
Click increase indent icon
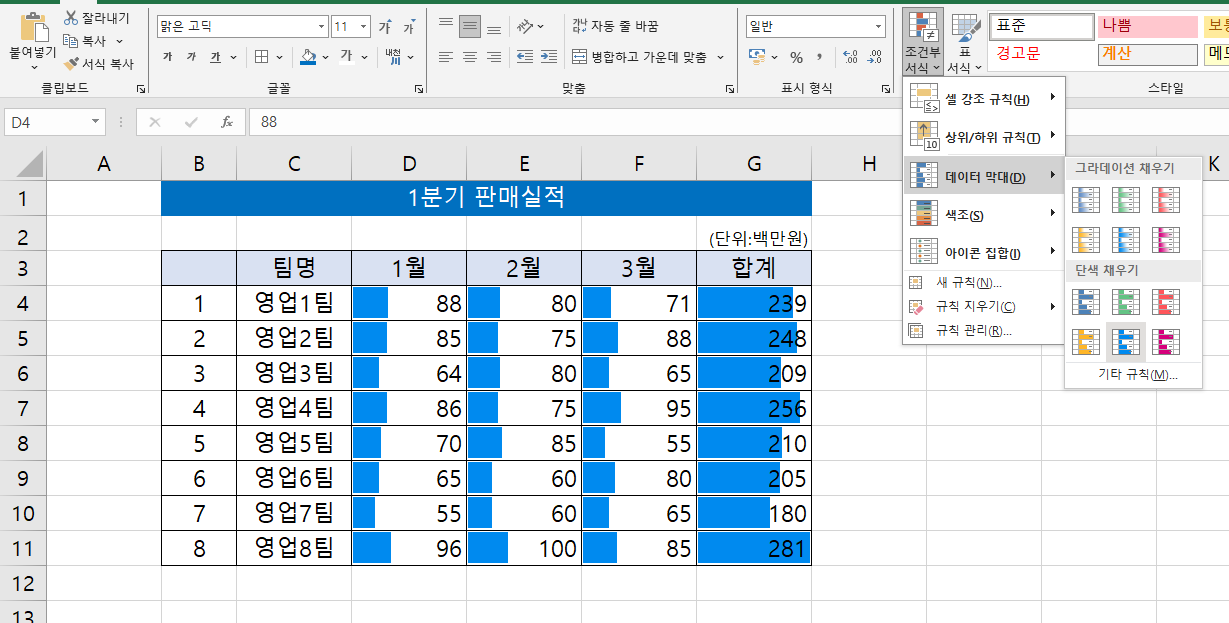click(x=547, y=57)
